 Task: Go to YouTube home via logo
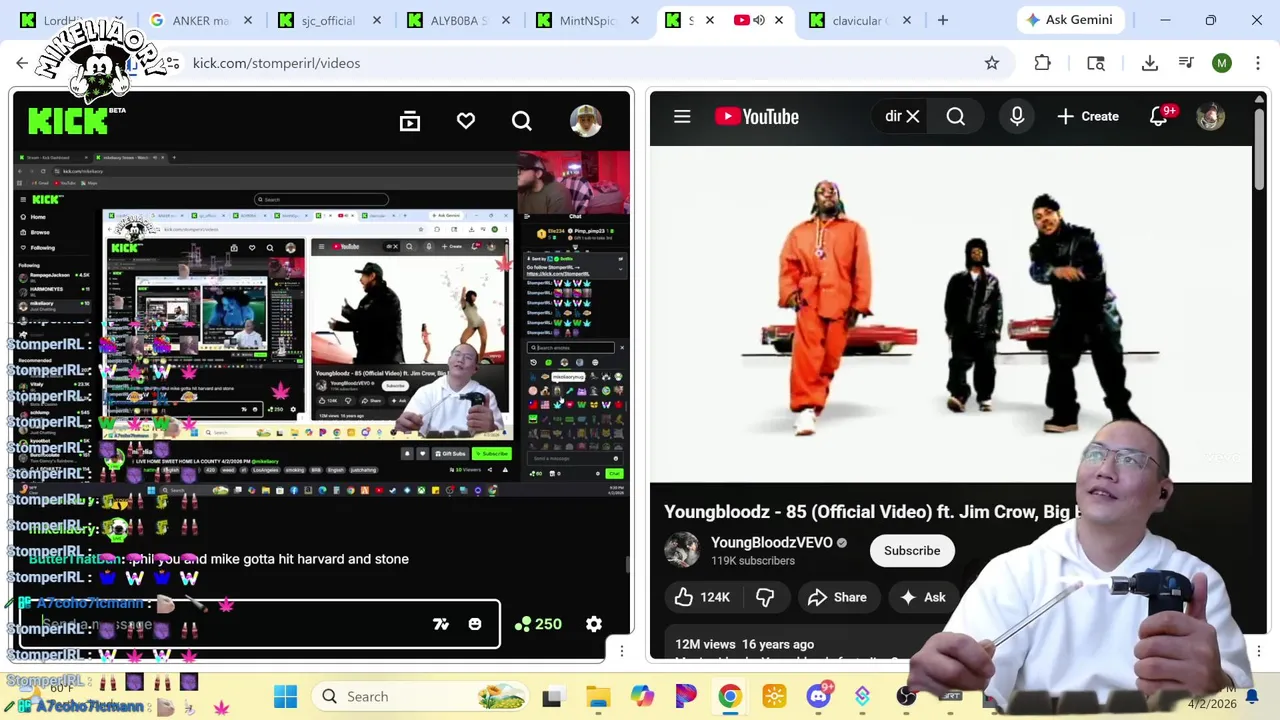(x=757, y=116)
